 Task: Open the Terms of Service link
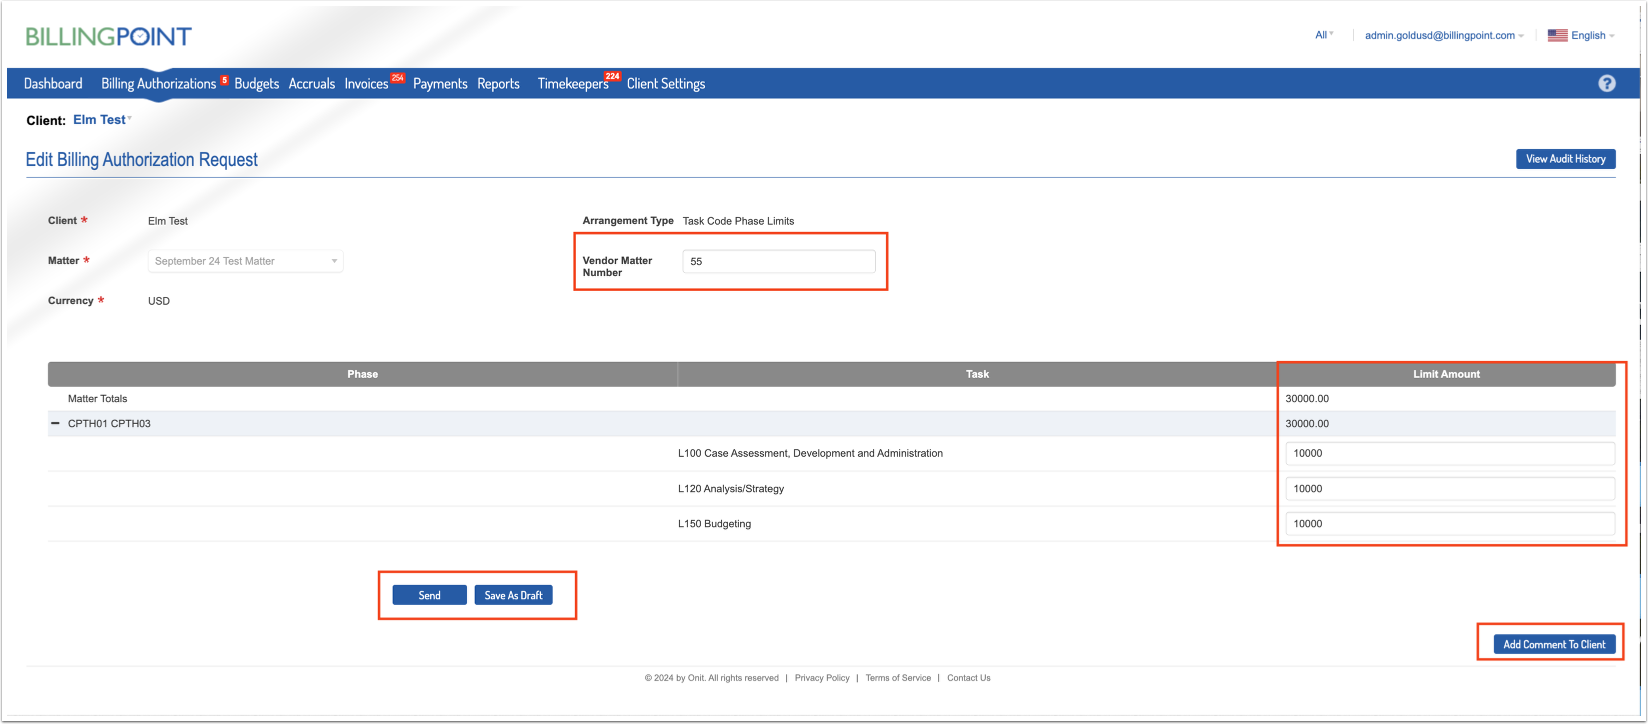click(898, 678)
